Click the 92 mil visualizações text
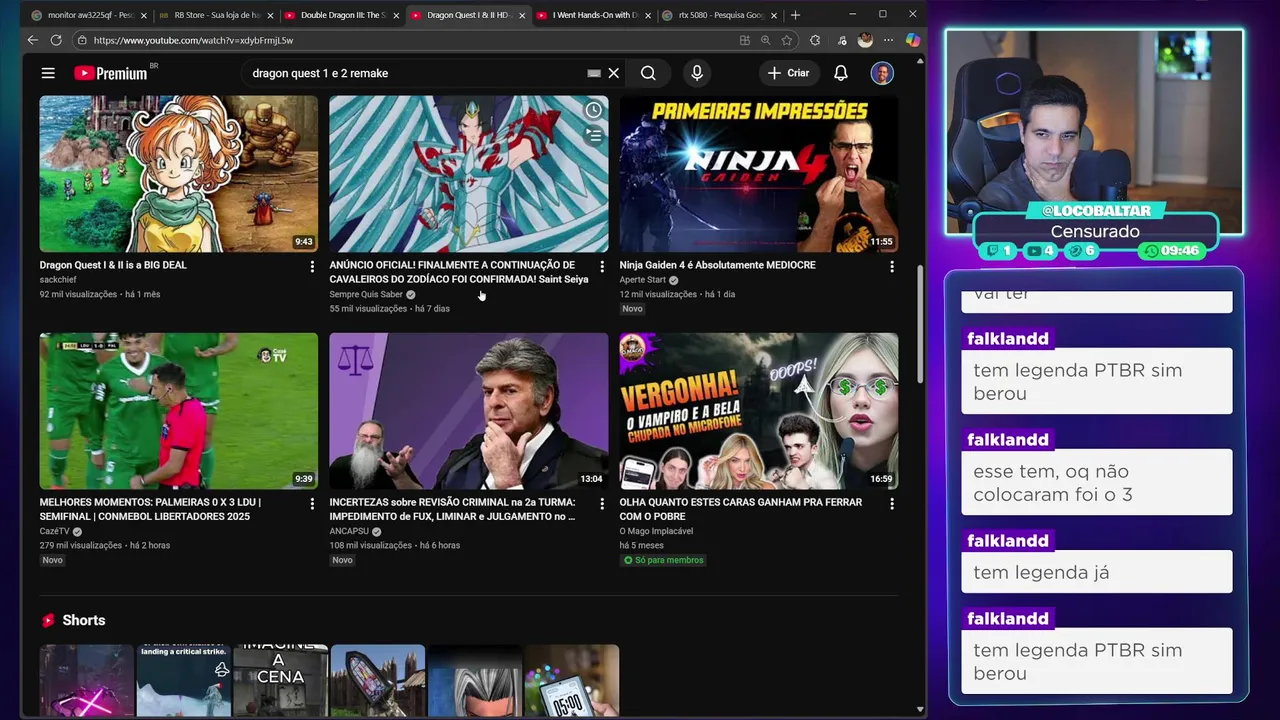The height and width of the screenshot is (720, 1280). click(78, 294)
